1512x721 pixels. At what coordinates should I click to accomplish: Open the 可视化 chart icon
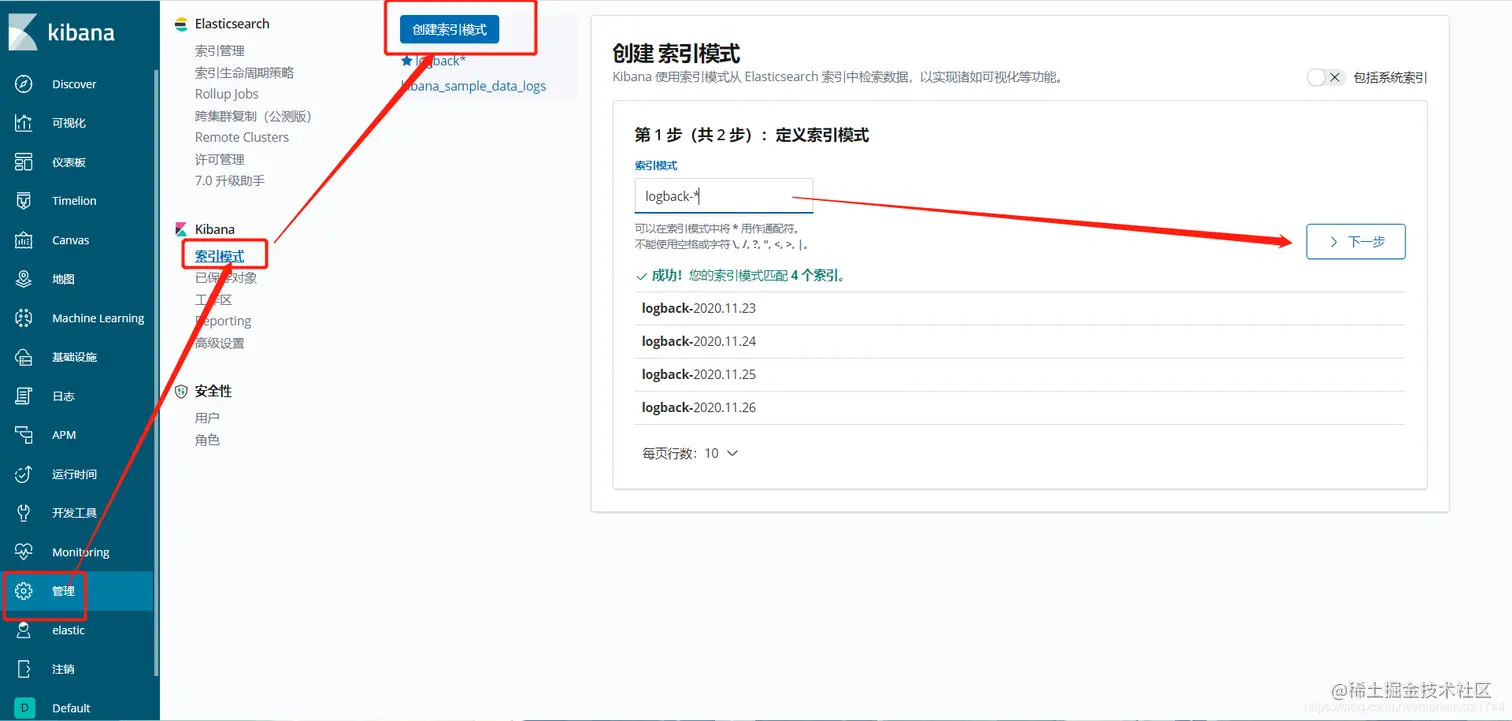[x=24, y=123]
